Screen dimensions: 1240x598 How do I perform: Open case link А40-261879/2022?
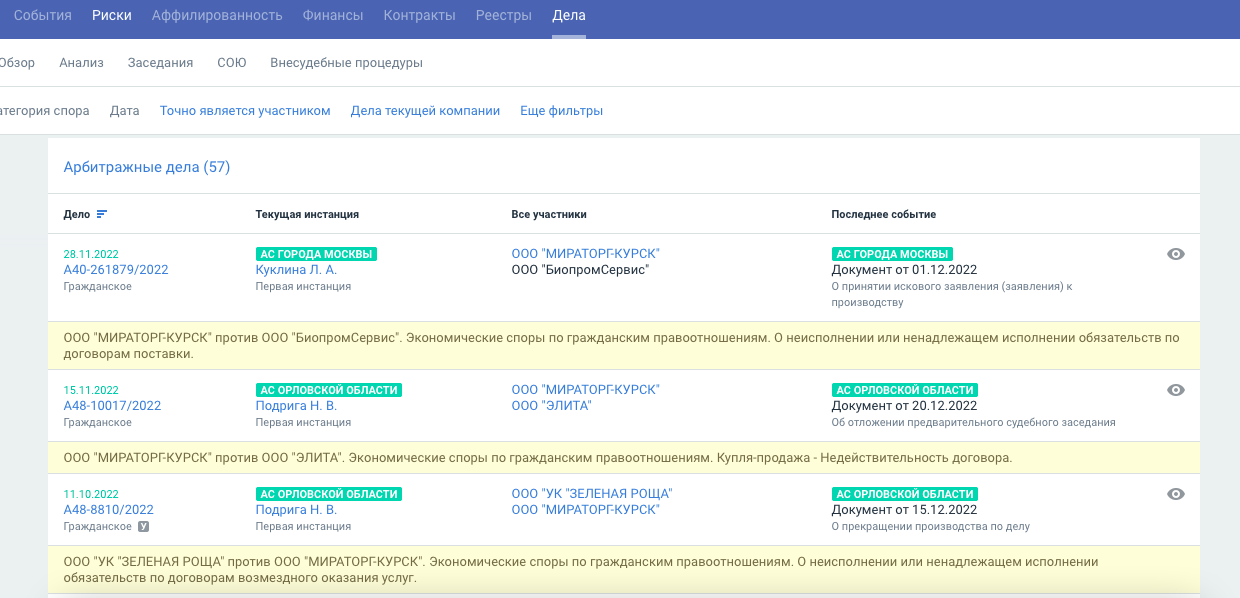tap(116, 270)
